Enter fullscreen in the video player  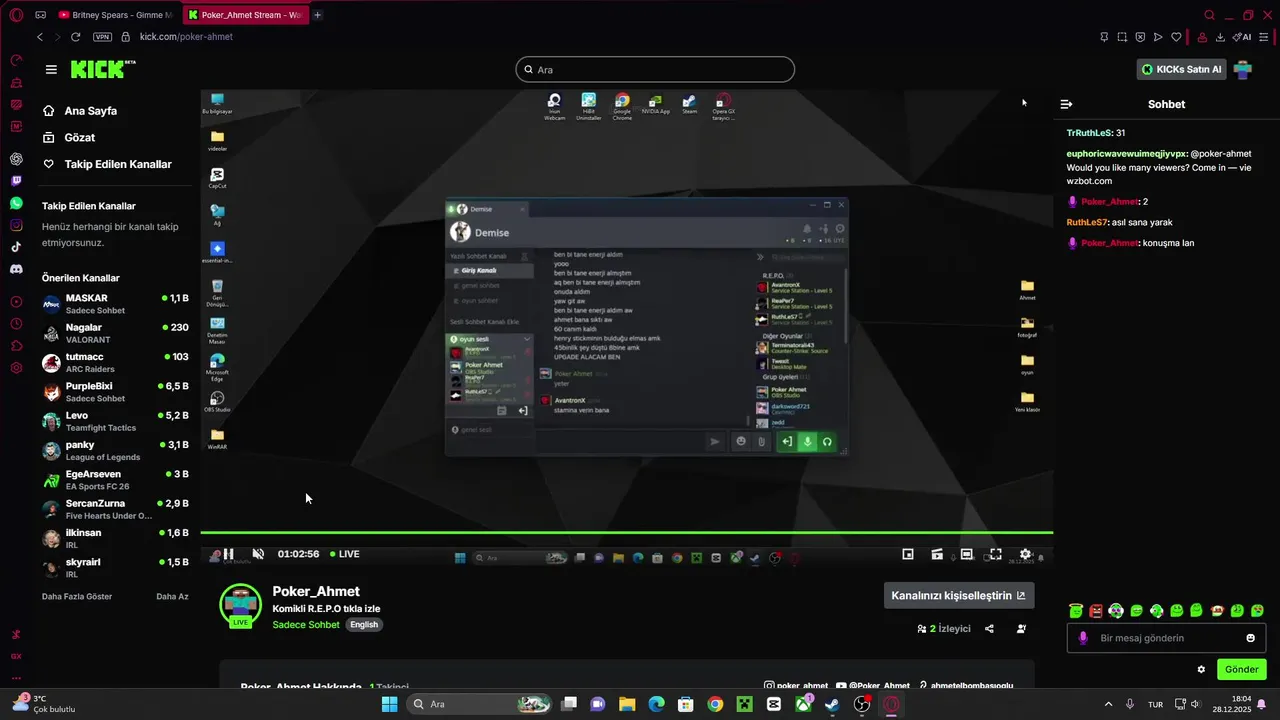click(x=995, y=554)
